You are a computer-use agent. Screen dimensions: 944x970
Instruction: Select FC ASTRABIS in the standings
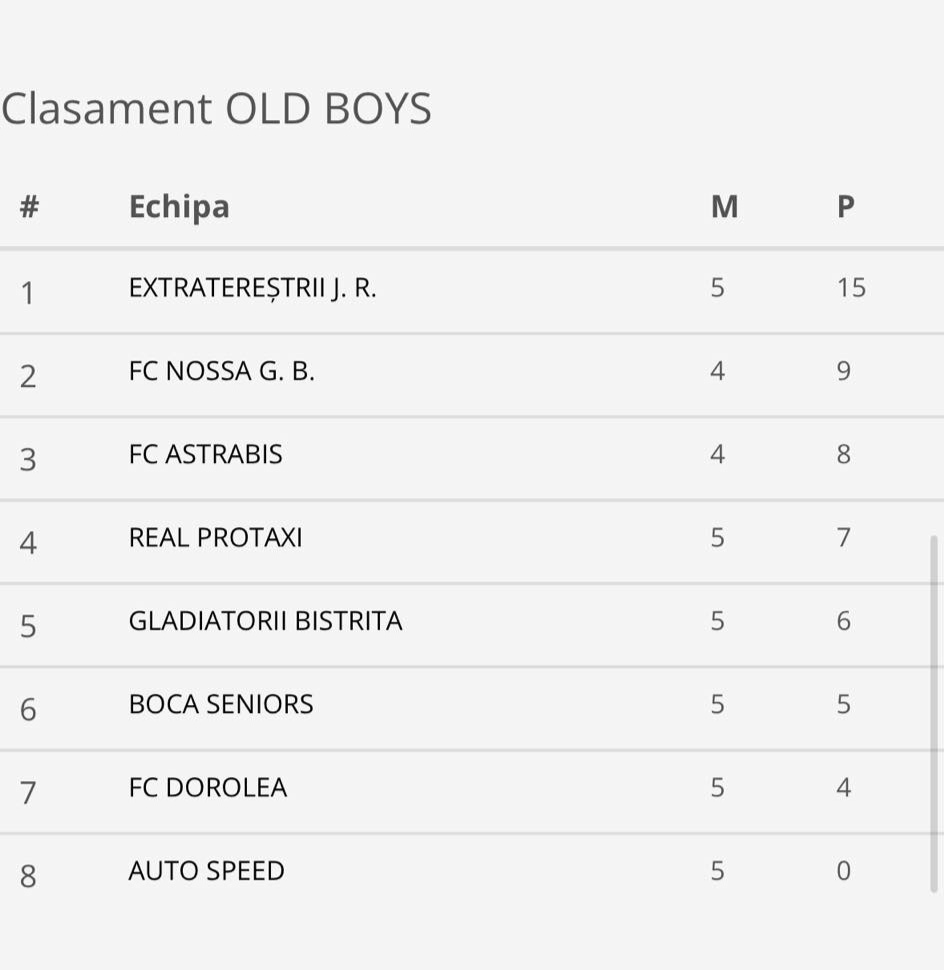coord(205,454)
